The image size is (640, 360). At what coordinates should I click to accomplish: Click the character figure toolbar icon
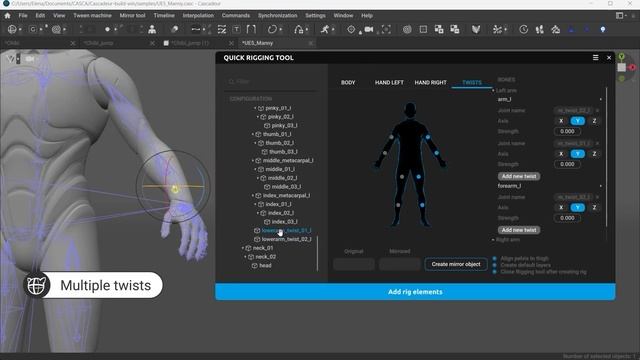point(152,29)
